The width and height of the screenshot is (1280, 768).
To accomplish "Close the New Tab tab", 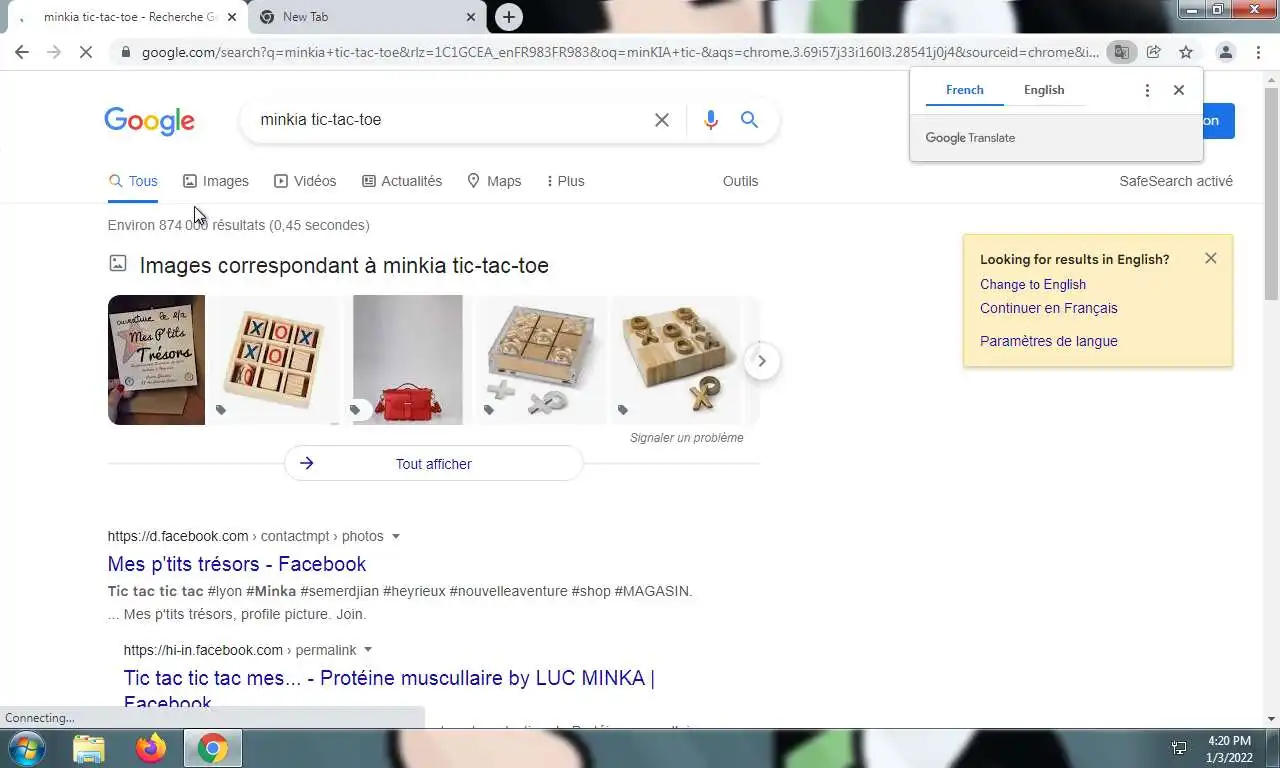I will click(x=471, y=17).
